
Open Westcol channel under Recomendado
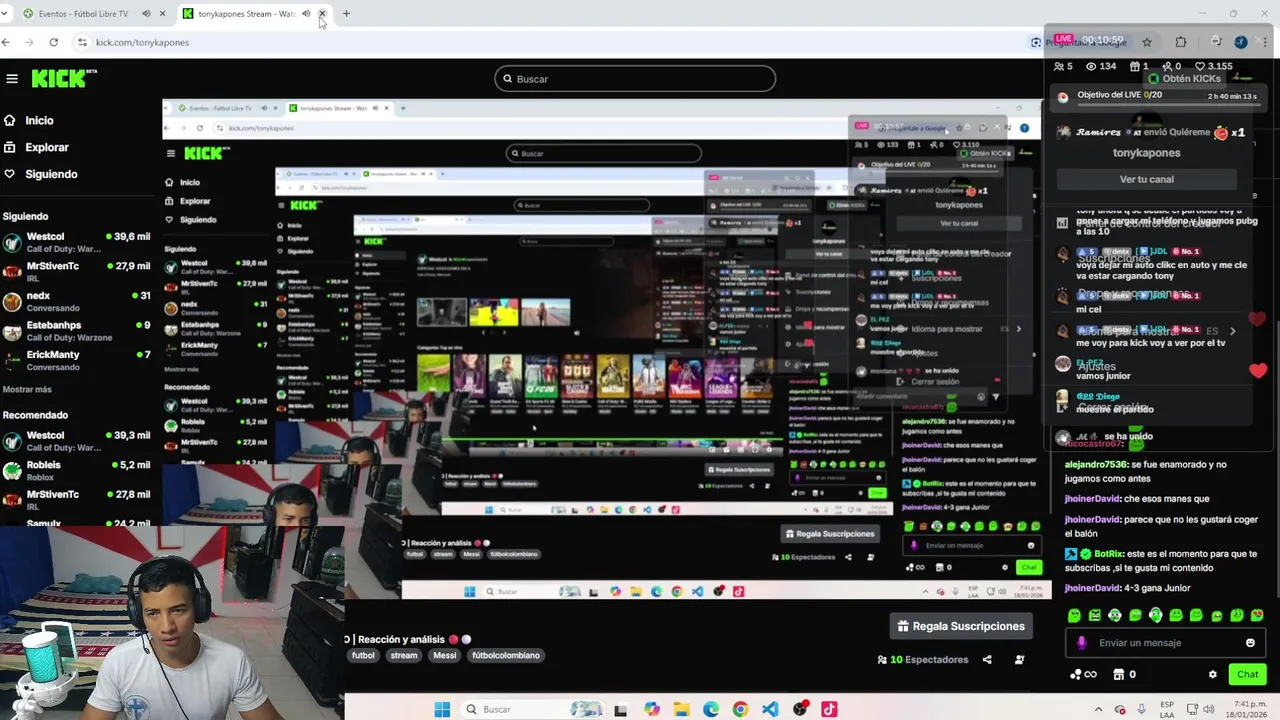(x=76, y=441)
